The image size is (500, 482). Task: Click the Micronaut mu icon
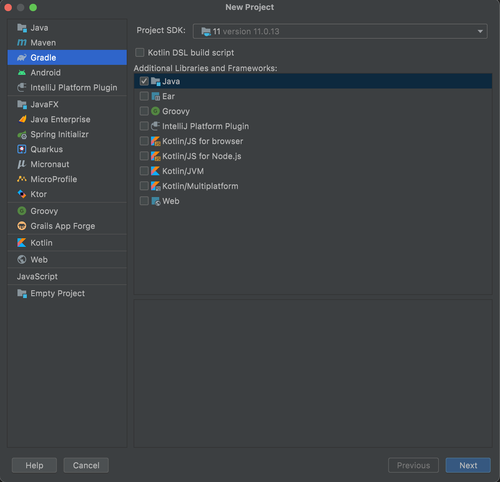pyautogui.click(x=21, y=164)
